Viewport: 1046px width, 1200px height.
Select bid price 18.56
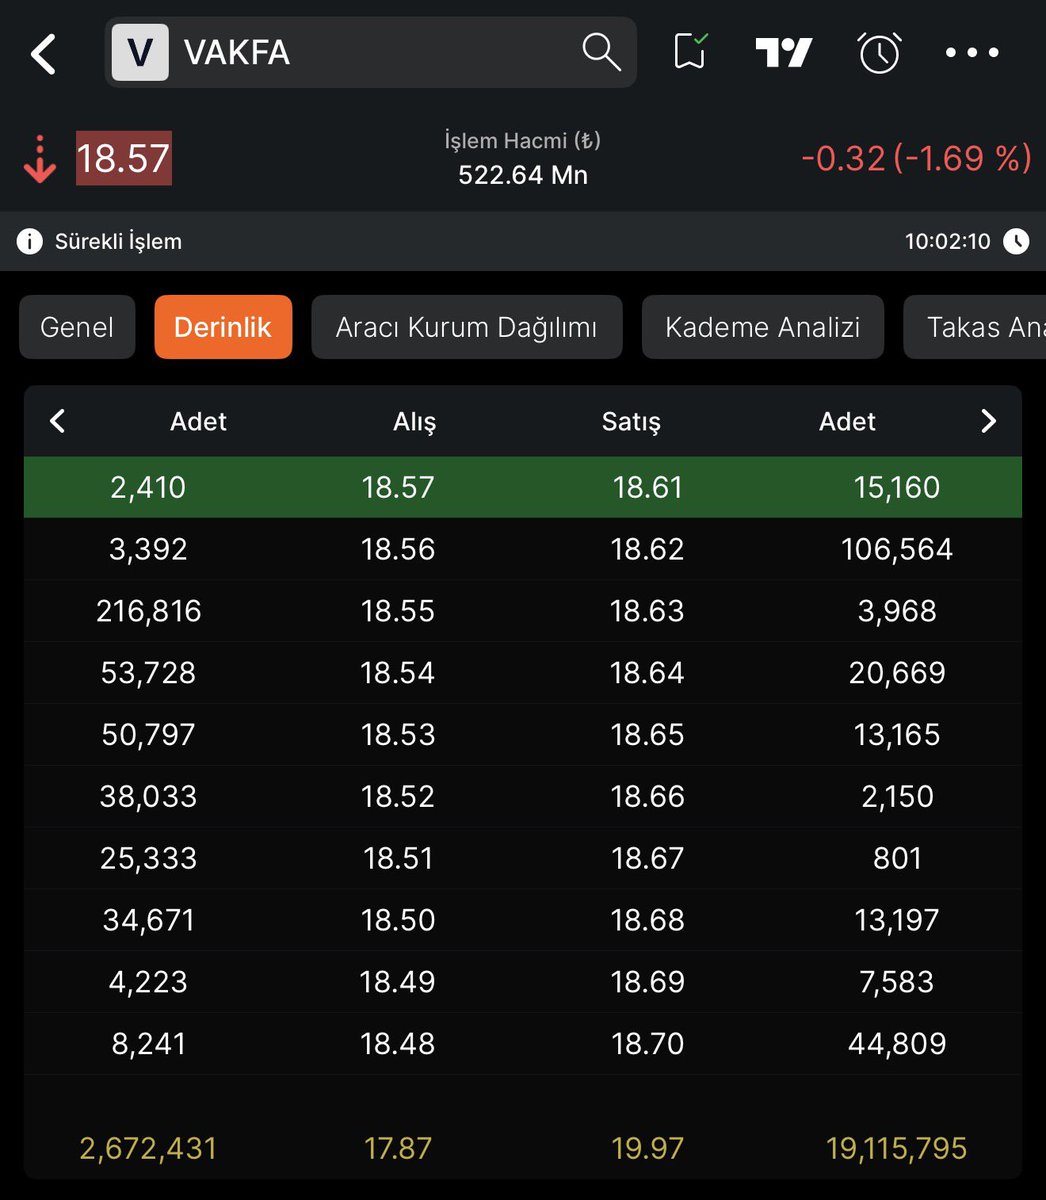coord(398,549)
